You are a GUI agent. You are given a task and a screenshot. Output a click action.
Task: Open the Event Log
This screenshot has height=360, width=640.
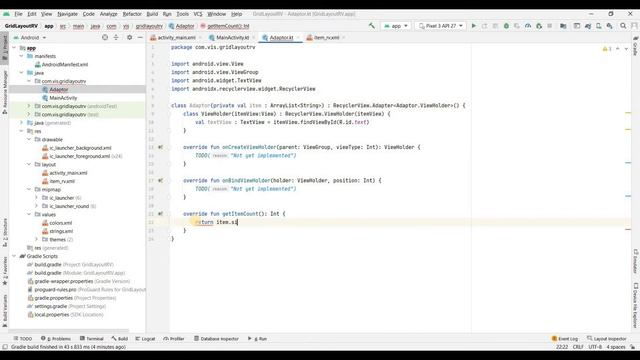click(565, 339)
